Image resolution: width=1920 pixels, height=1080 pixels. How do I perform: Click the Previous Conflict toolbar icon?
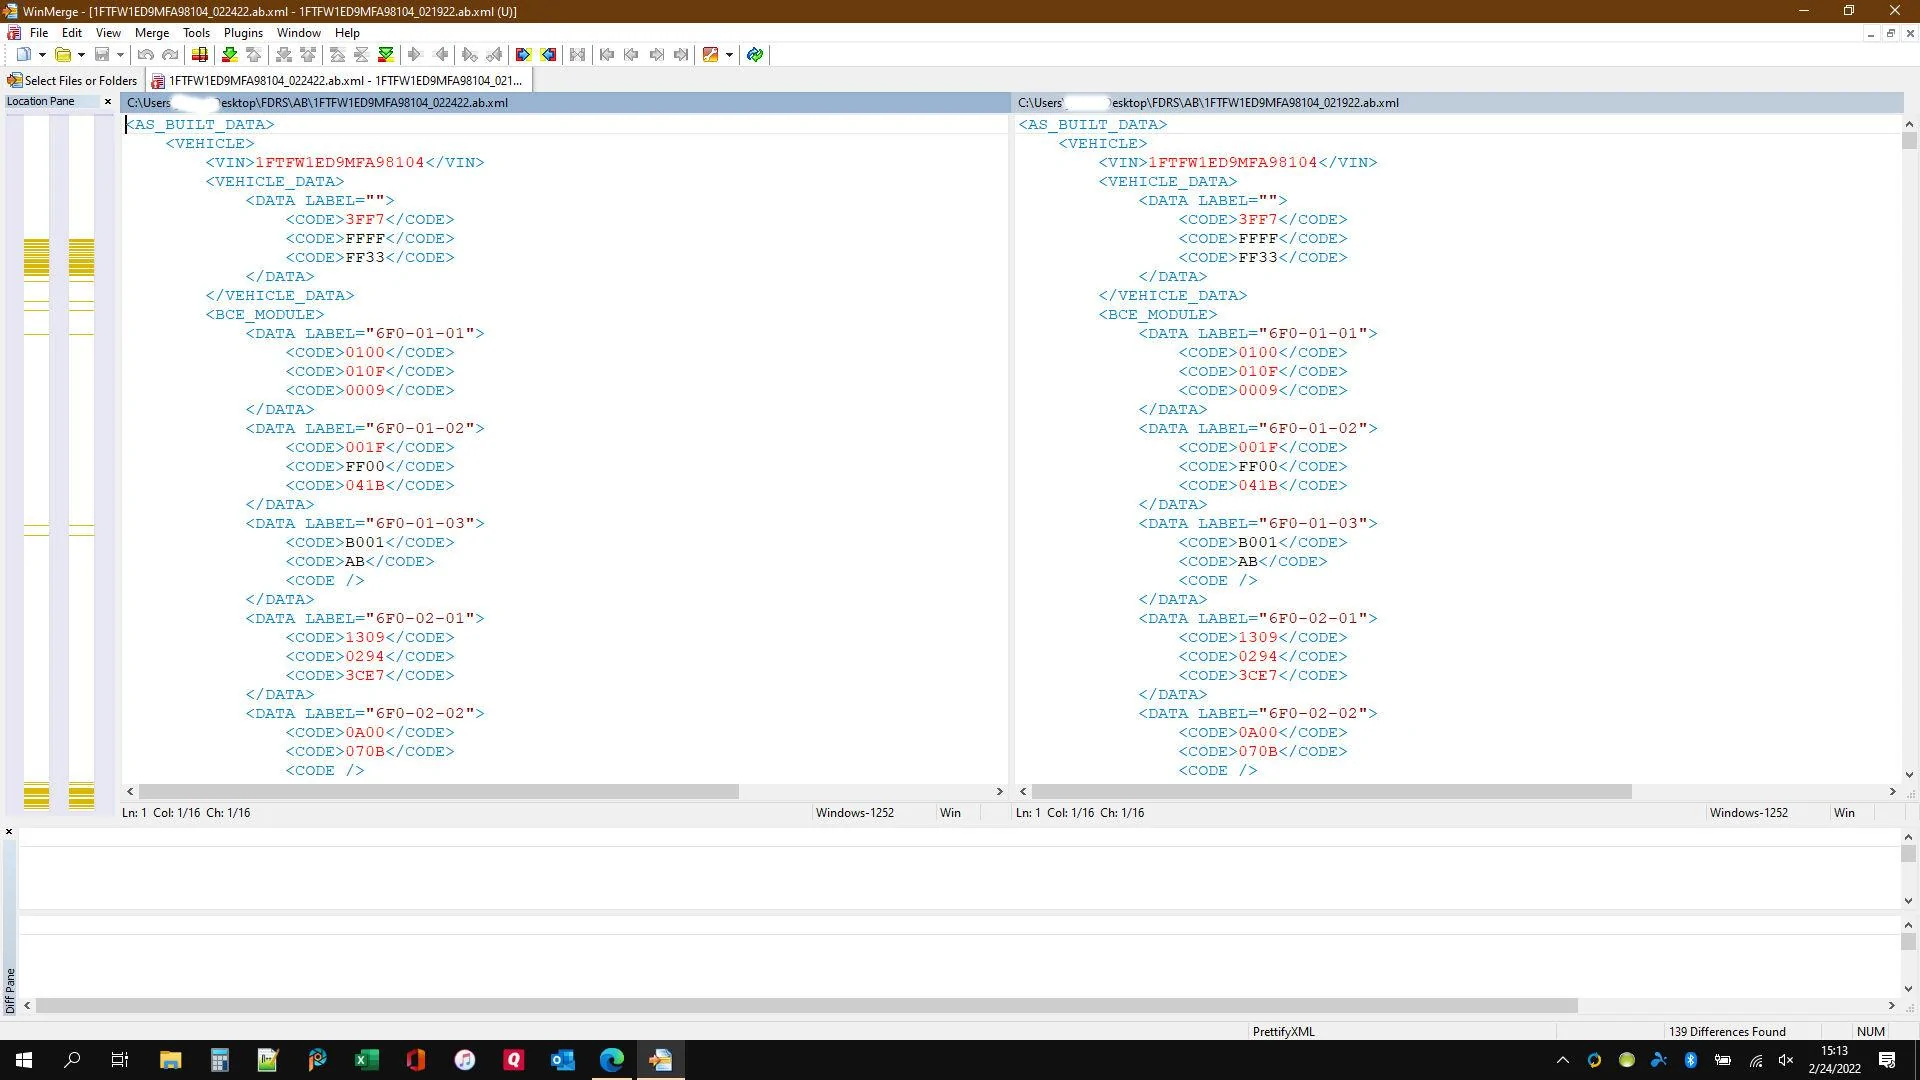[308, 55]
